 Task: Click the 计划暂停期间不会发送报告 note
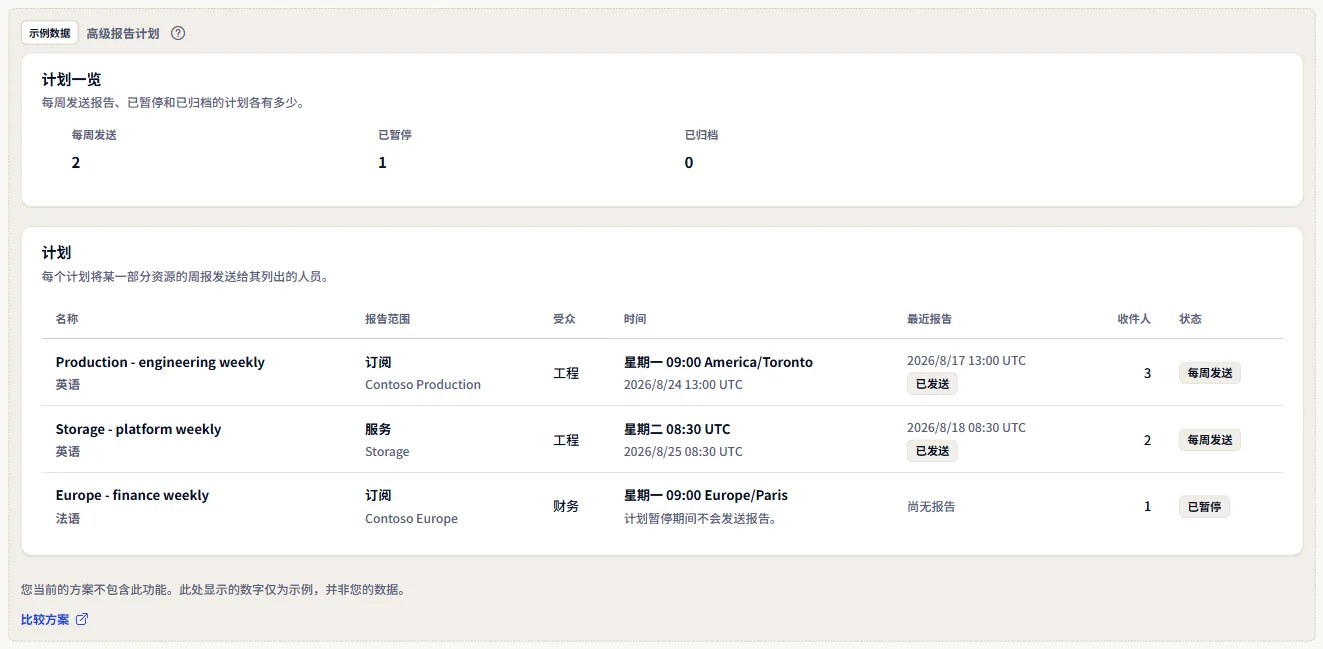701,518
